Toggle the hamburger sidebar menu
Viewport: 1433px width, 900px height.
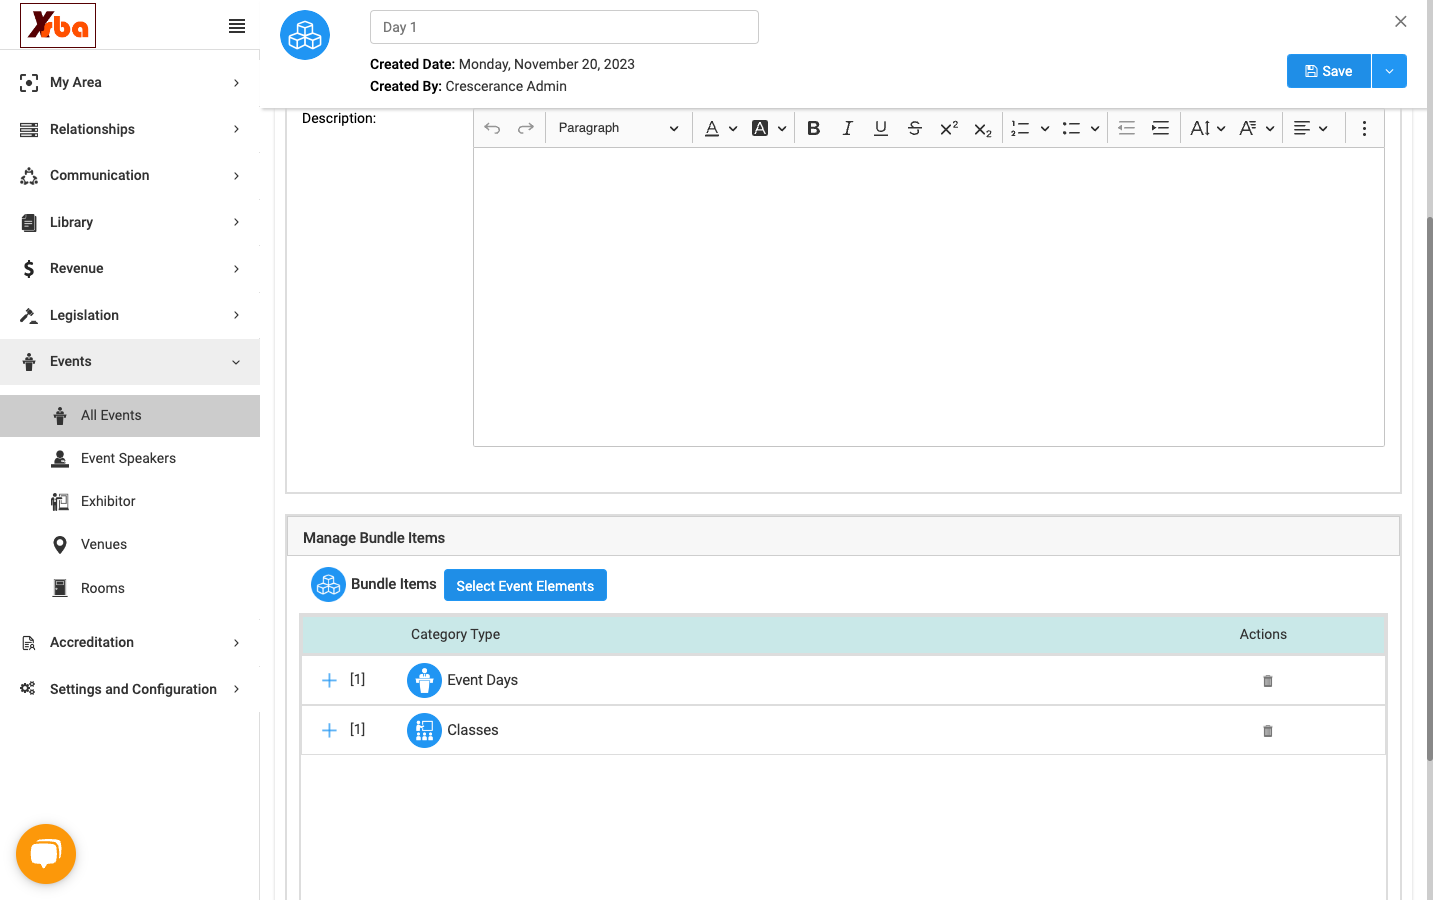pos(237,26)
